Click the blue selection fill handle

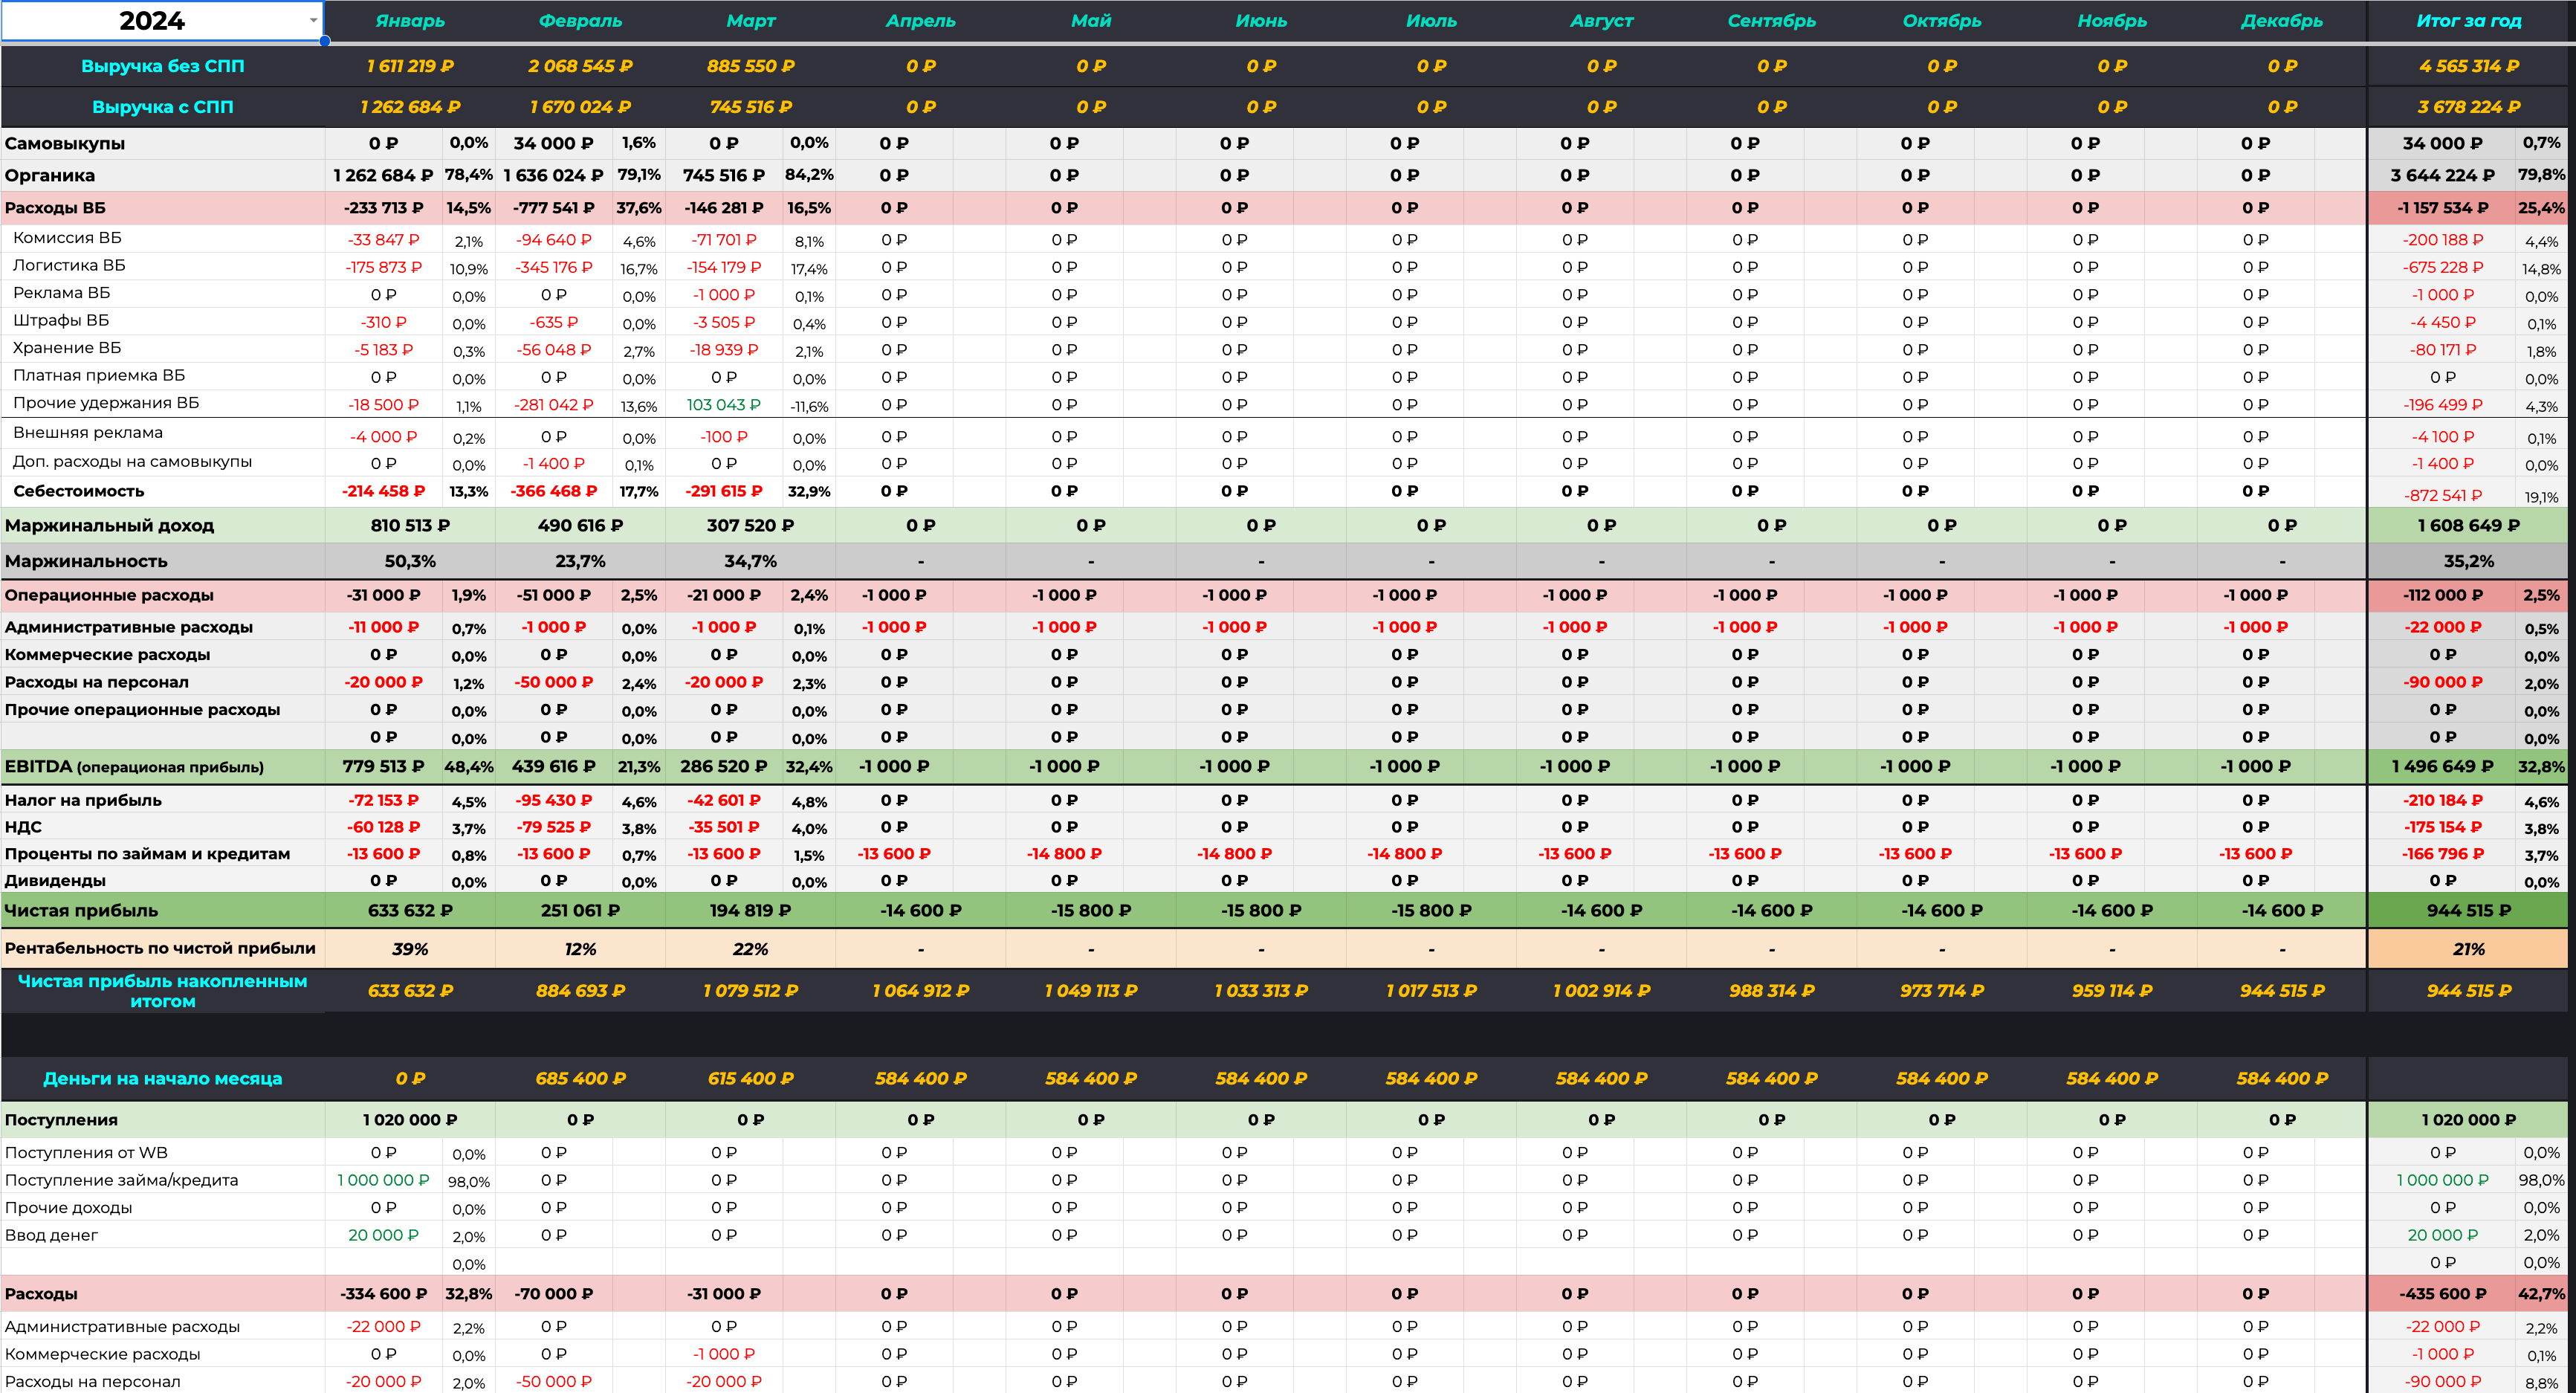tap(325, 41)
